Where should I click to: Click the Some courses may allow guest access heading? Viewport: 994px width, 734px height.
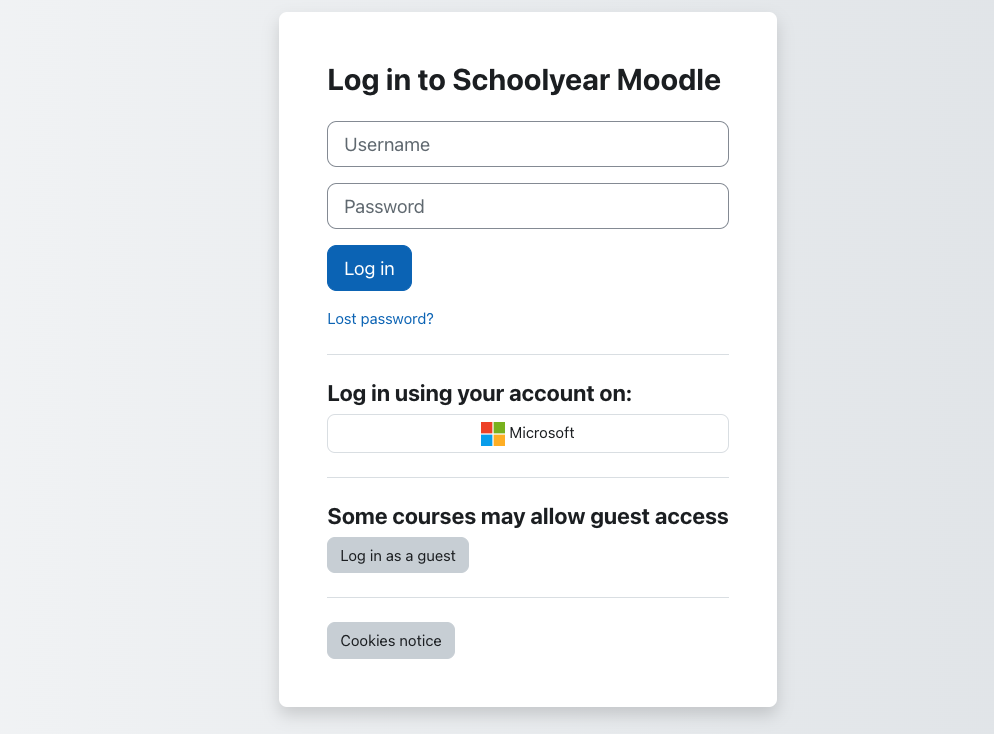[x=527, y=517]
